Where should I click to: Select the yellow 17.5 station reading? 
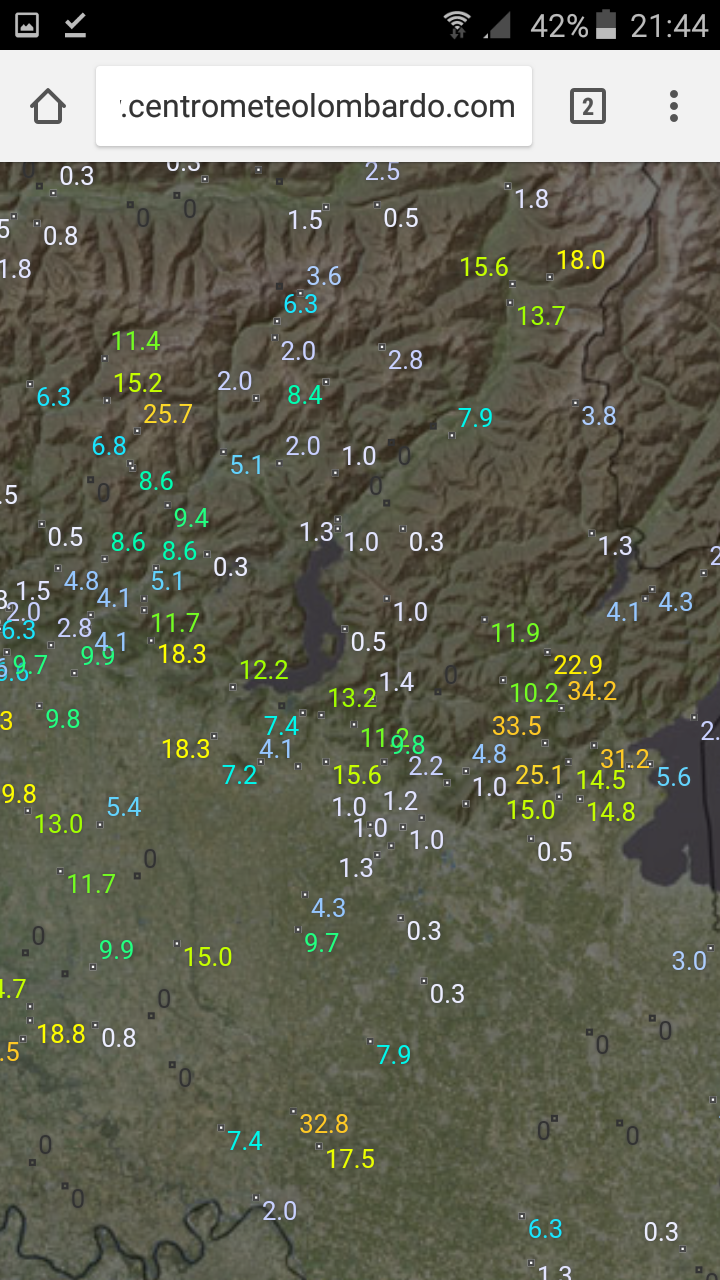click(350, 1159)
